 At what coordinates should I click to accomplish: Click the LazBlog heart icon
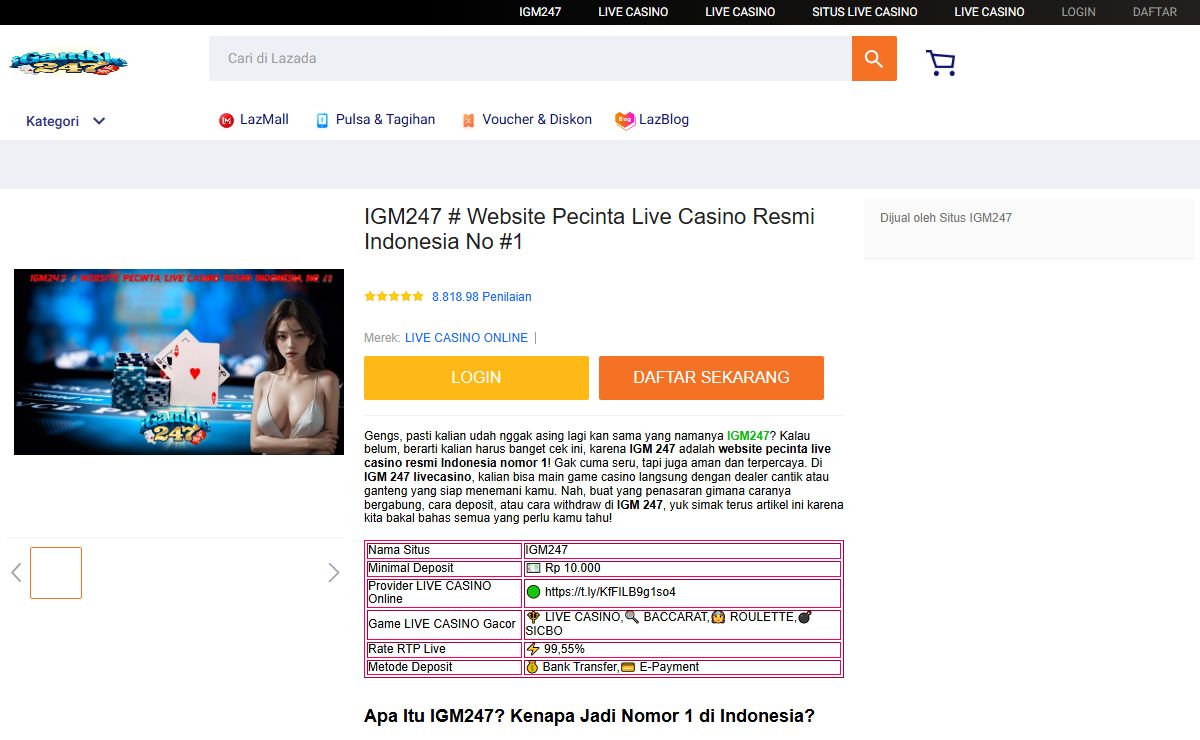point(625,120)
